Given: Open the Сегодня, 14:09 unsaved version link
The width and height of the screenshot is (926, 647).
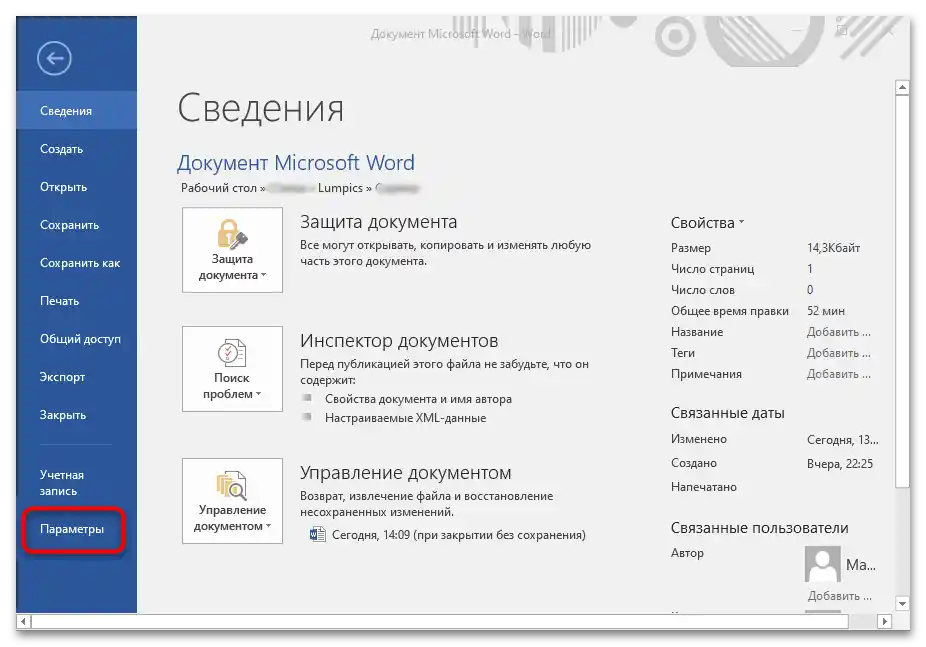Looking at the screenshot, I should click(x=458, y=535).
